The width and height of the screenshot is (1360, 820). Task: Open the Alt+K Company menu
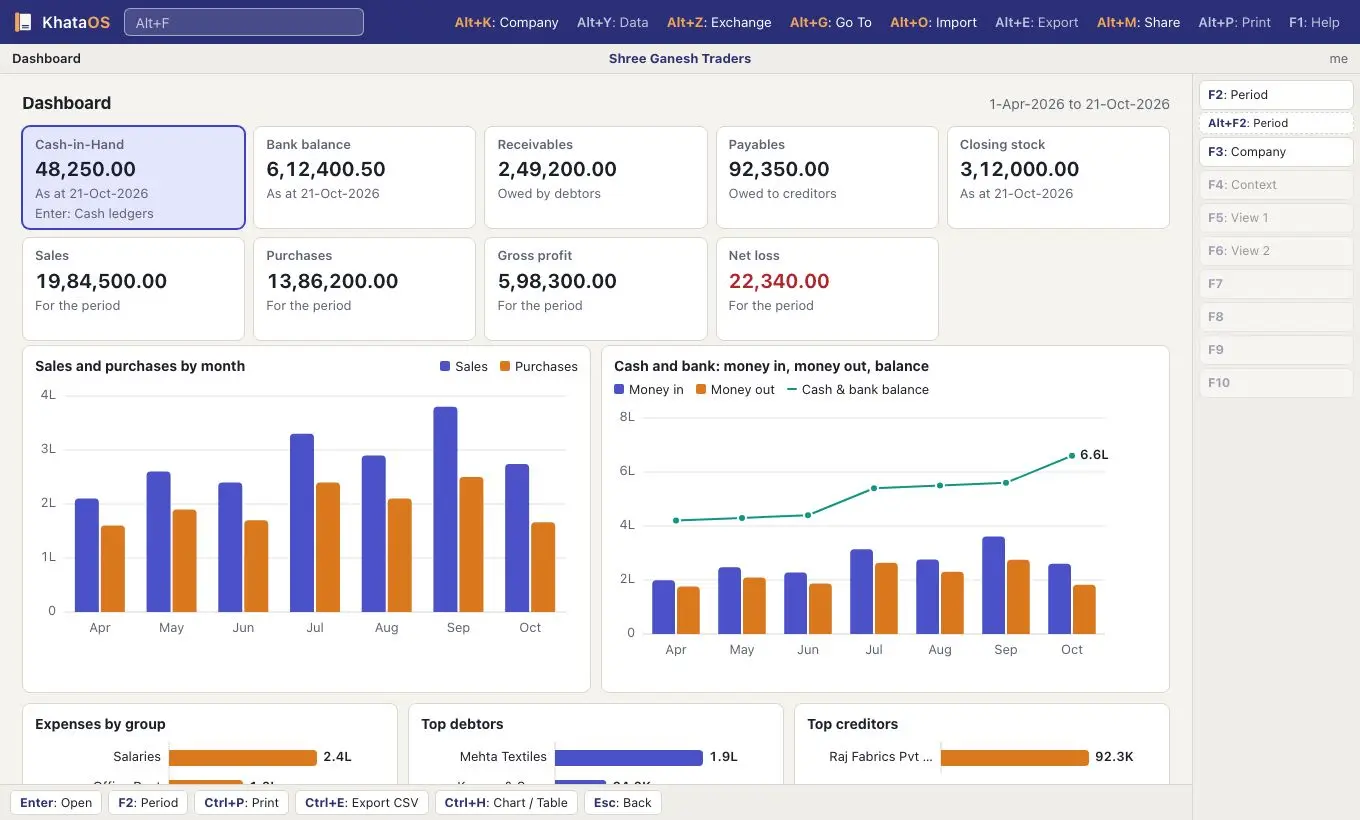tap(506, 22)
